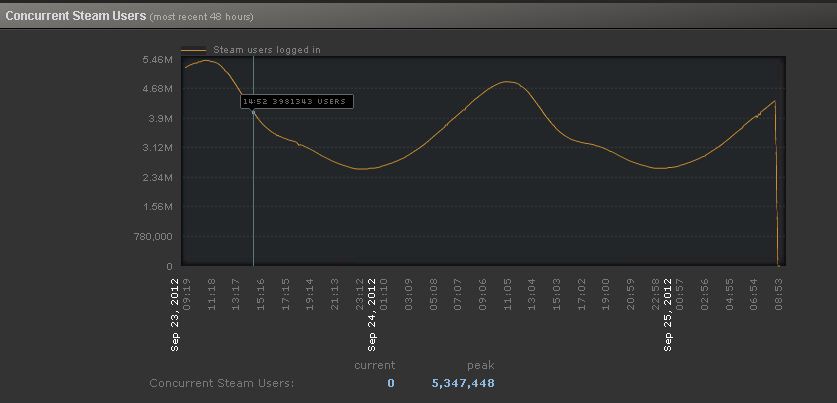Screen dimensions: 837x403
Task: Click the 02:56 time axis label
Action: [705, 294]
